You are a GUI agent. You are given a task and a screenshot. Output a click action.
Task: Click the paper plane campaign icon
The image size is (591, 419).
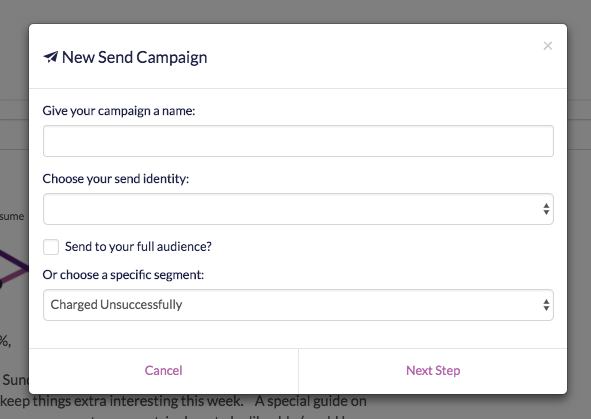pyautogui.click(x=51, y=57)
